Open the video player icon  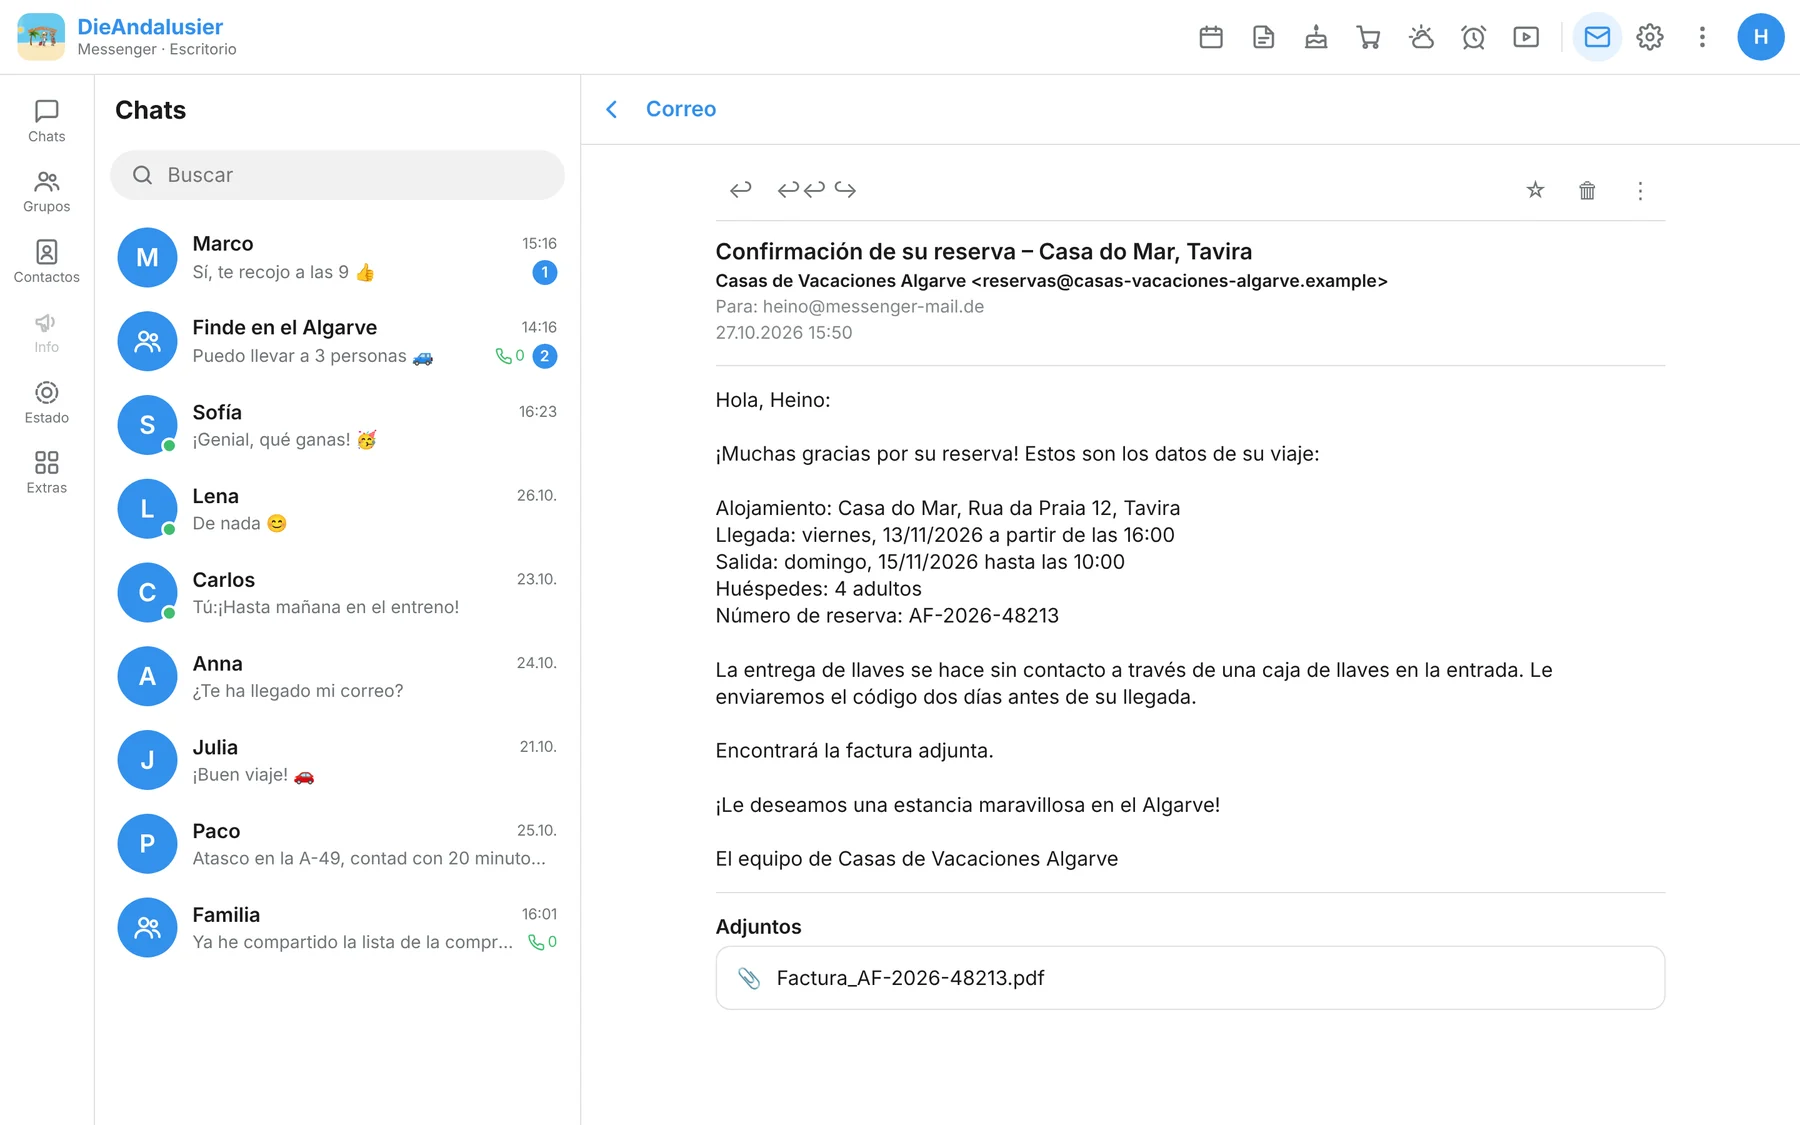coord(1526,37)
